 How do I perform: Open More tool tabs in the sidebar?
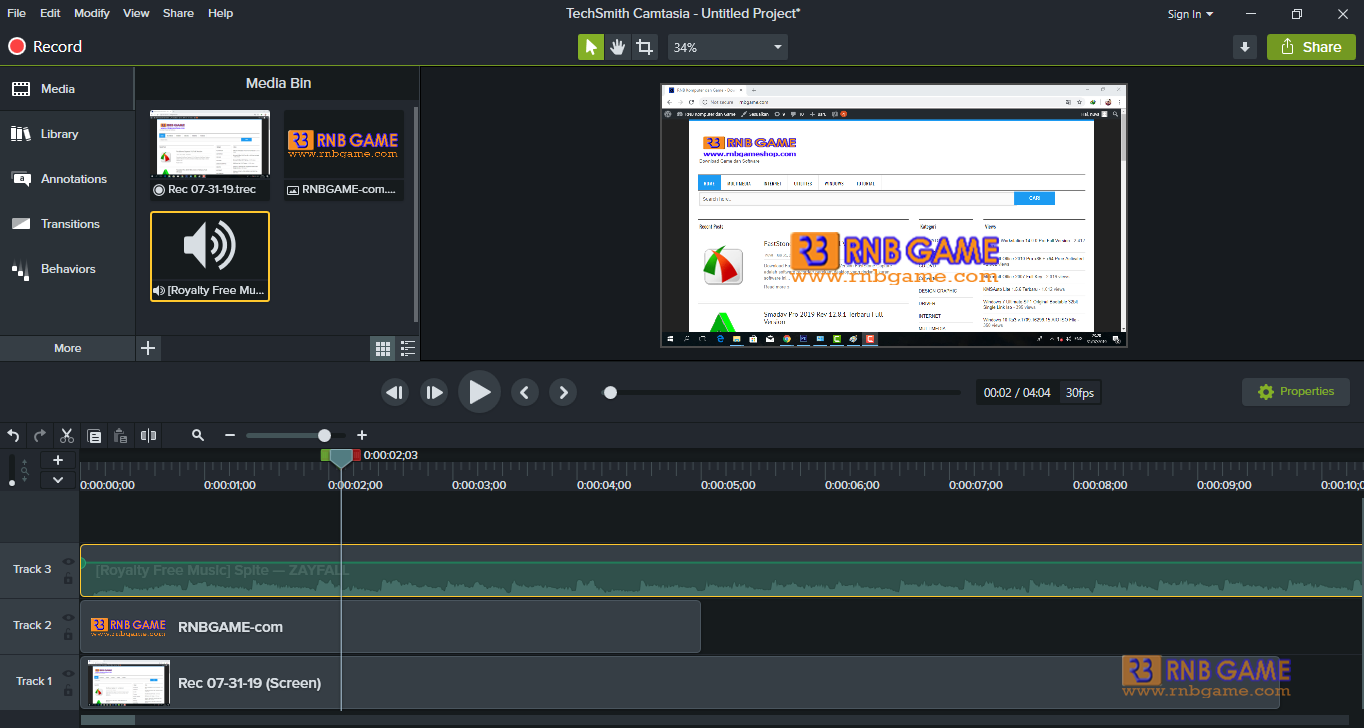click(x=68, y=348)
